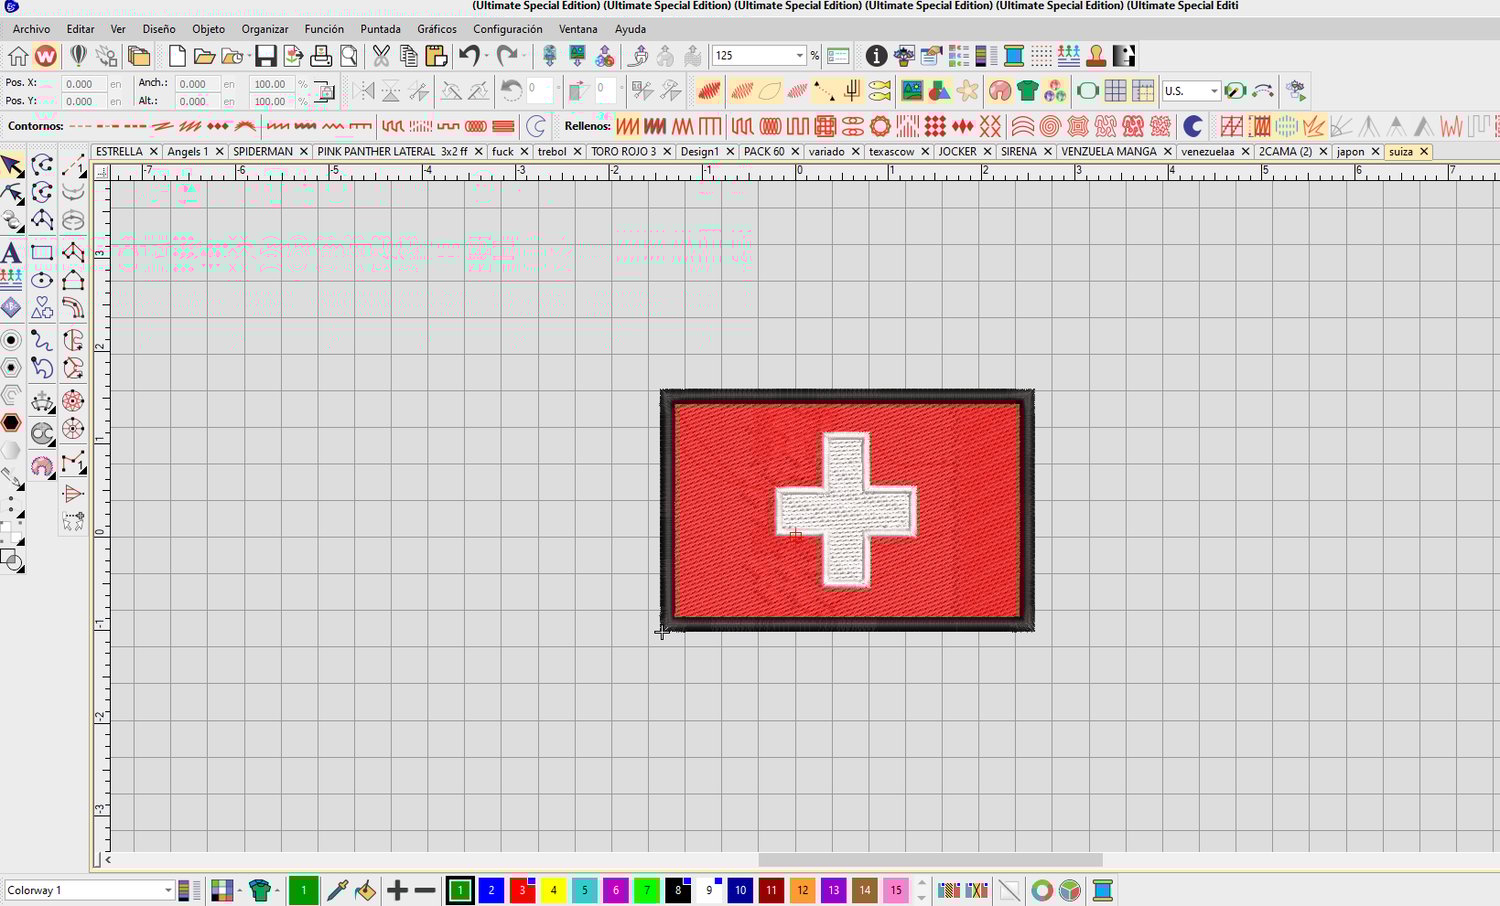Expand the open-recent-files dropdown arrow
Screen dimensions: 1500x906
(x=248, y=56)
